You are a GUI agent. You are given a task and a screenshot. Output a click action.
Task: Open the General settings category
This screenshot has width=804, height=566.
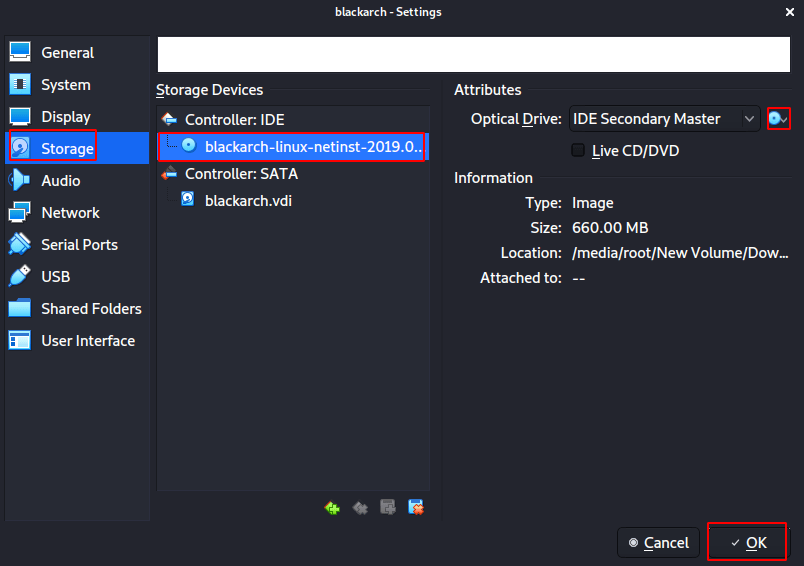click(x=77, y=53)
